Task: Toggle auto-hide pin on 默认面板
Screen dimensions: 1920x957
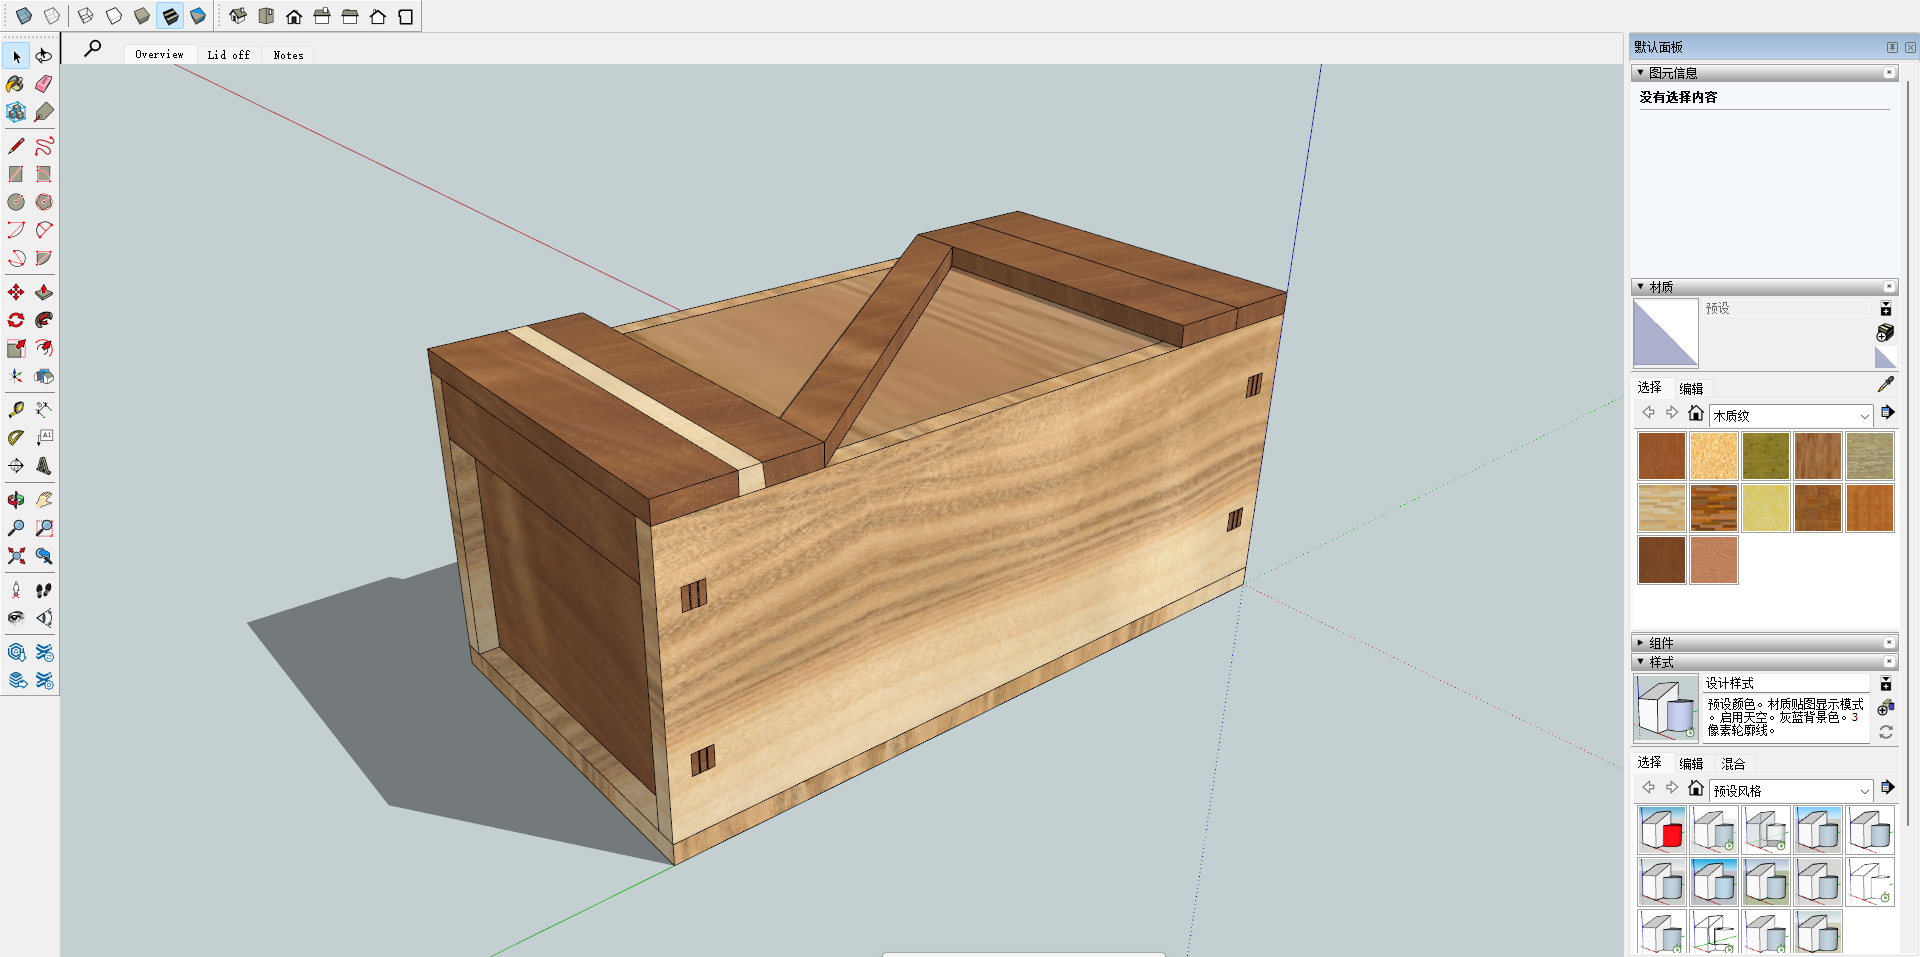Action: coord(1892,47)
